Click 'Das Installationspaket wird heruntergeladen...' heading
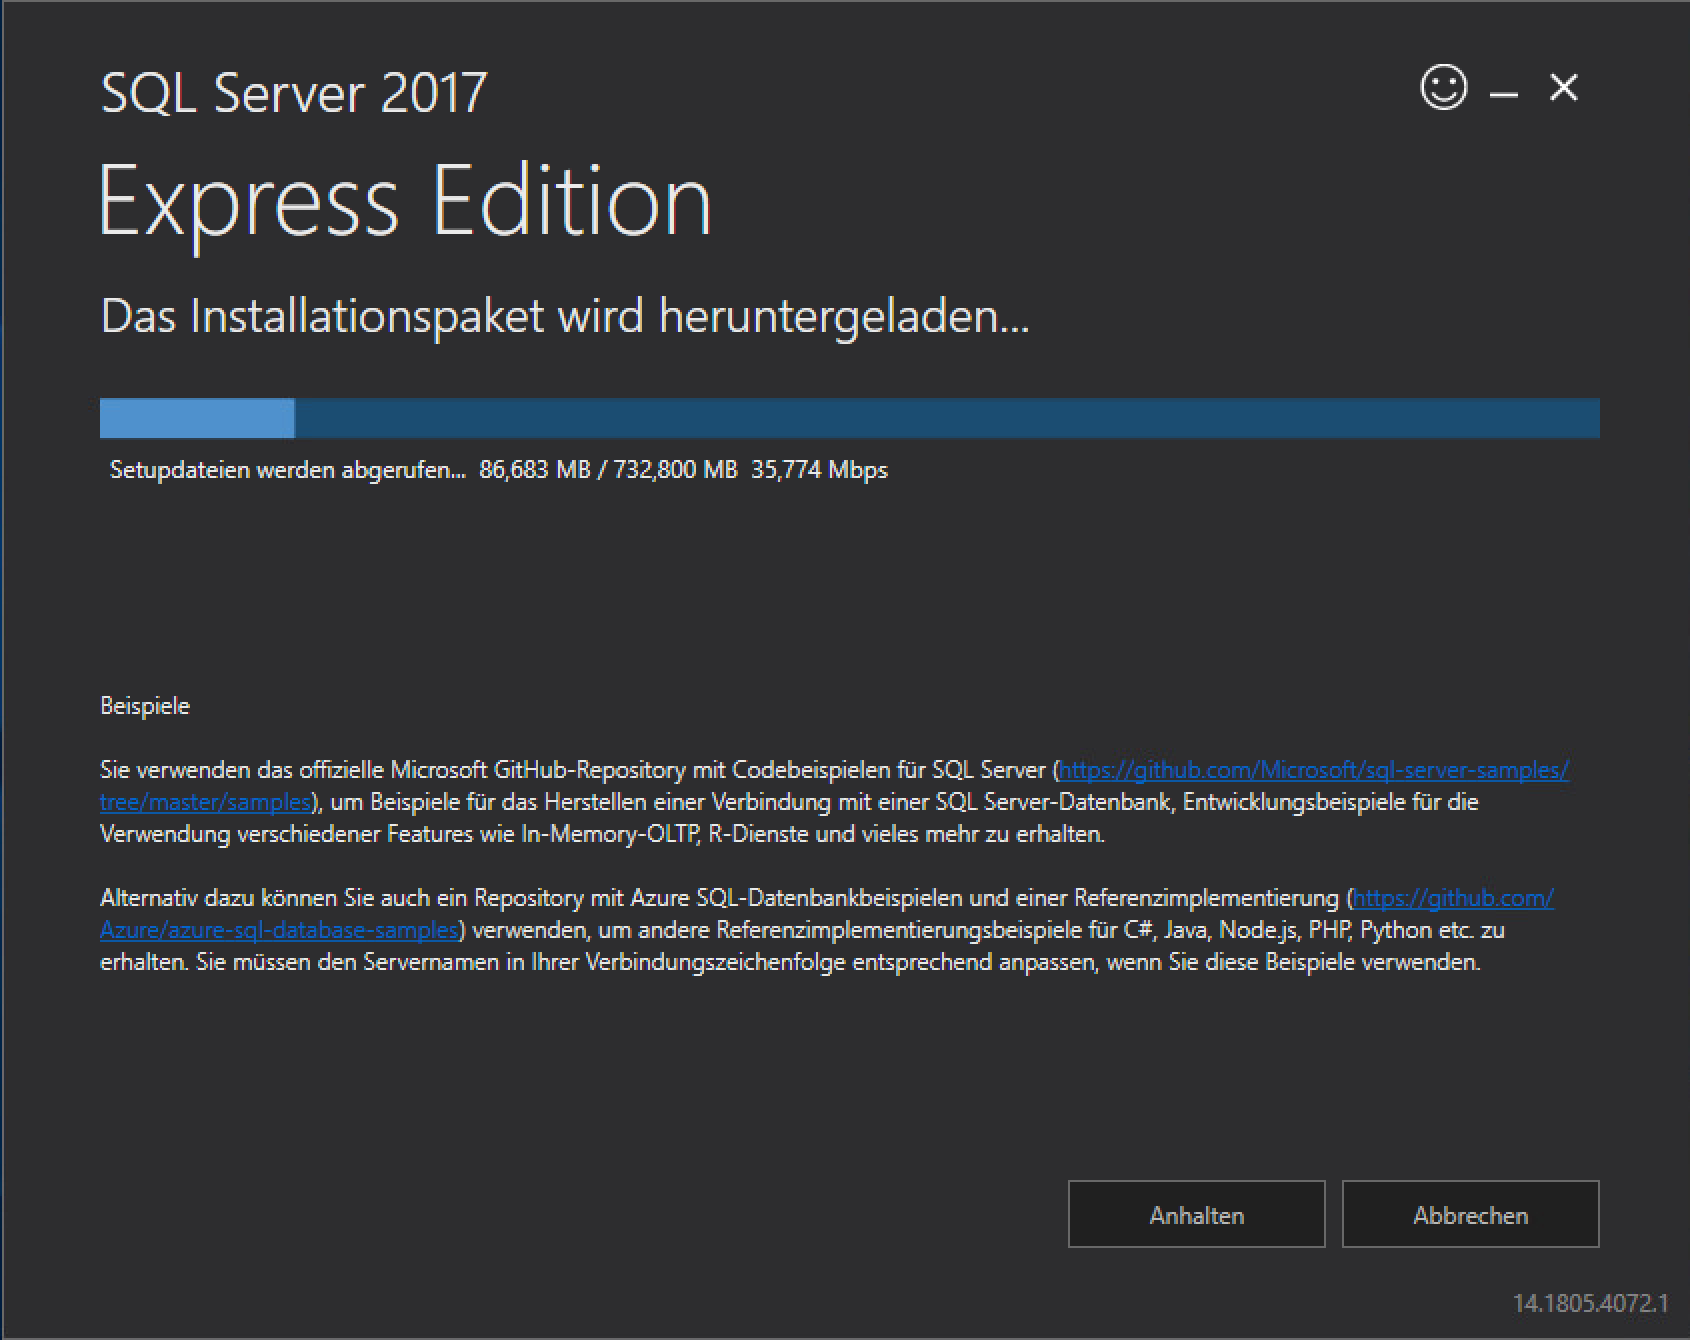Viewport: 1690px width, 1340px height. (x=565, y=317)
